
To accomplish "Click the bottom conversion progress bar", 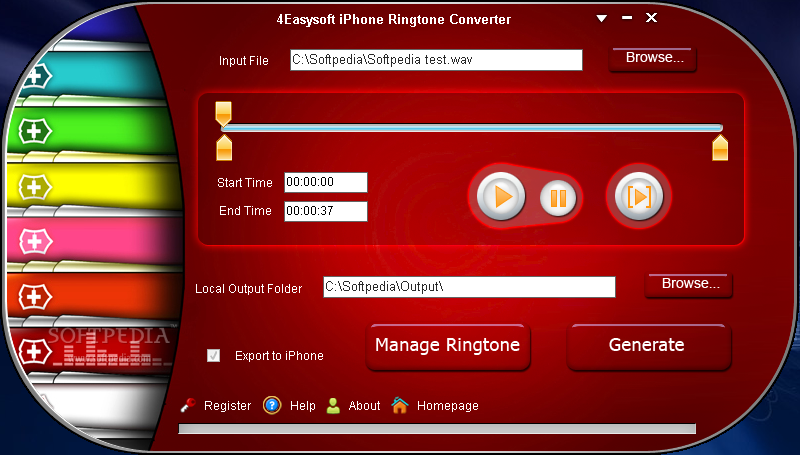I will 437,428.
